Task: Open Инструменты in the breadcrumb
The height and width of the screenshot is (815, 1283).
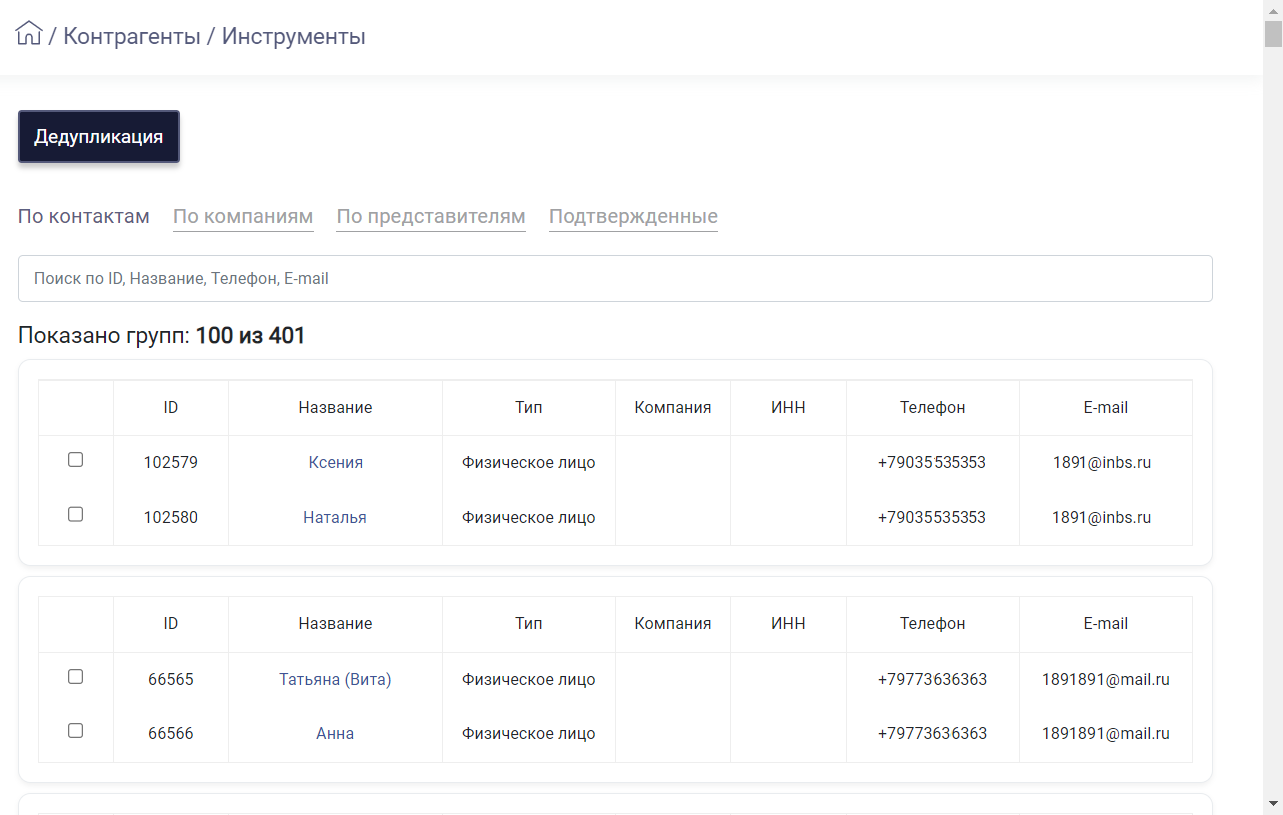Action: [294, 37]
